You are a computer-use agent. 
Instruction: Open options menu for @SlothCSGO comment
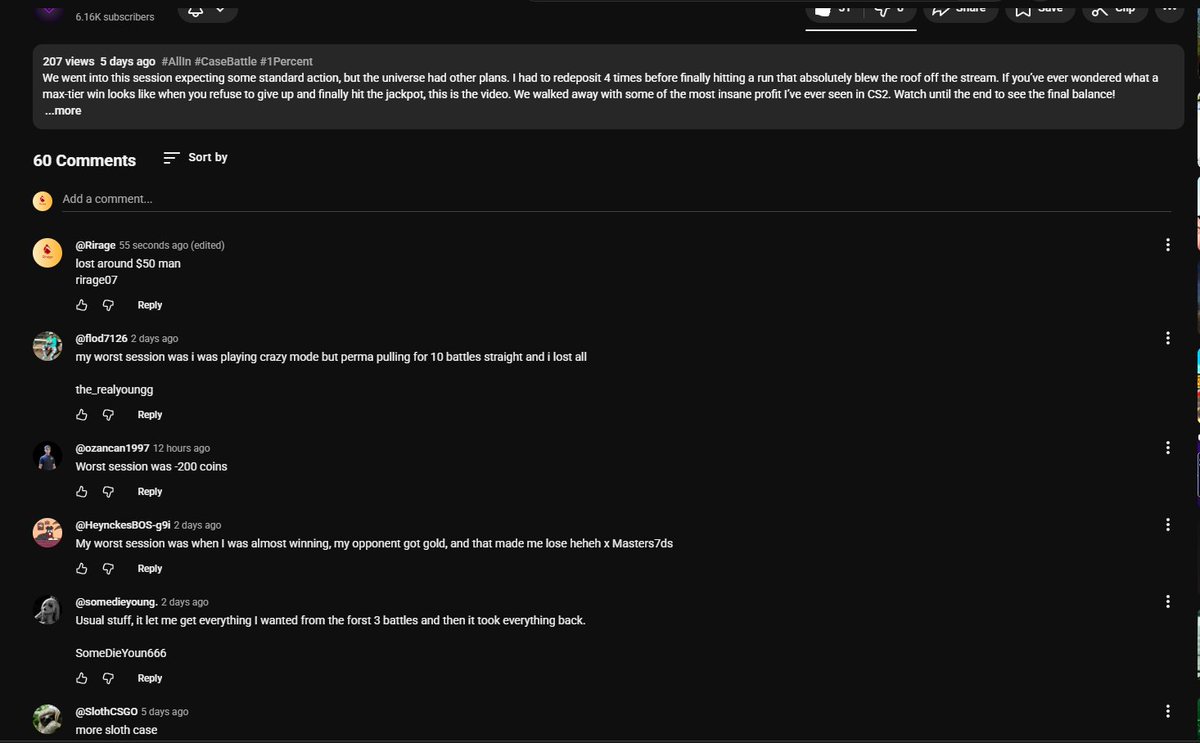coord(1167,711)
